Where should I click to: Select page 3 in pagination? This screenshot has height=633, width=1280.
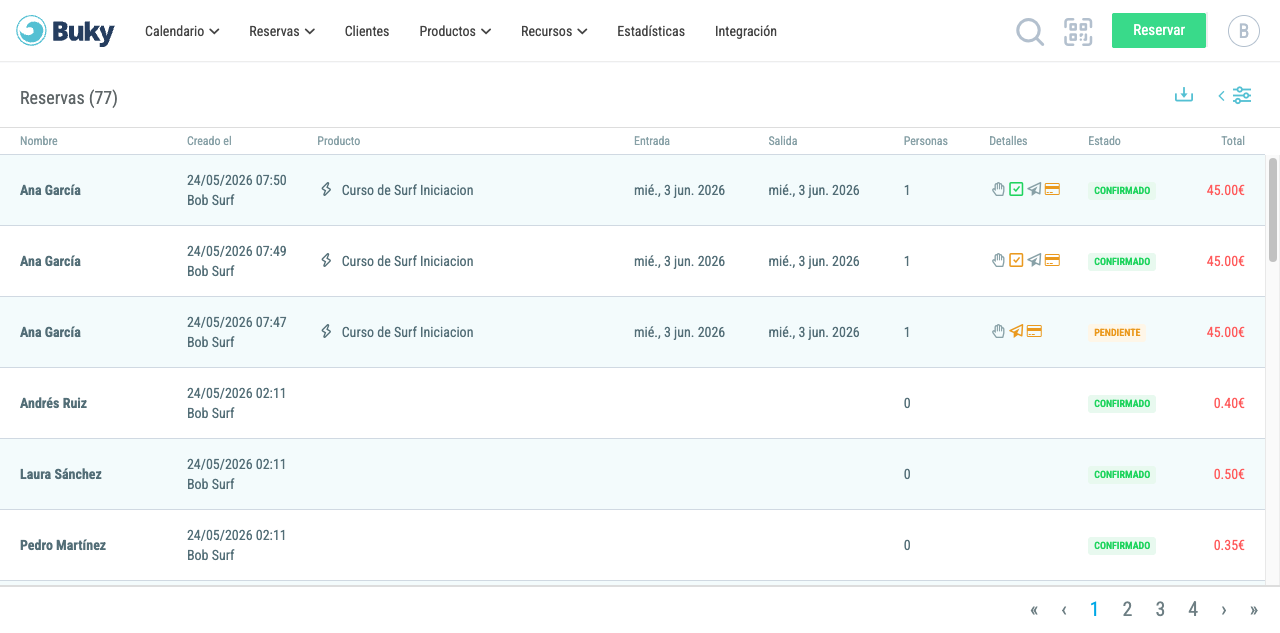coord(1160,609)
